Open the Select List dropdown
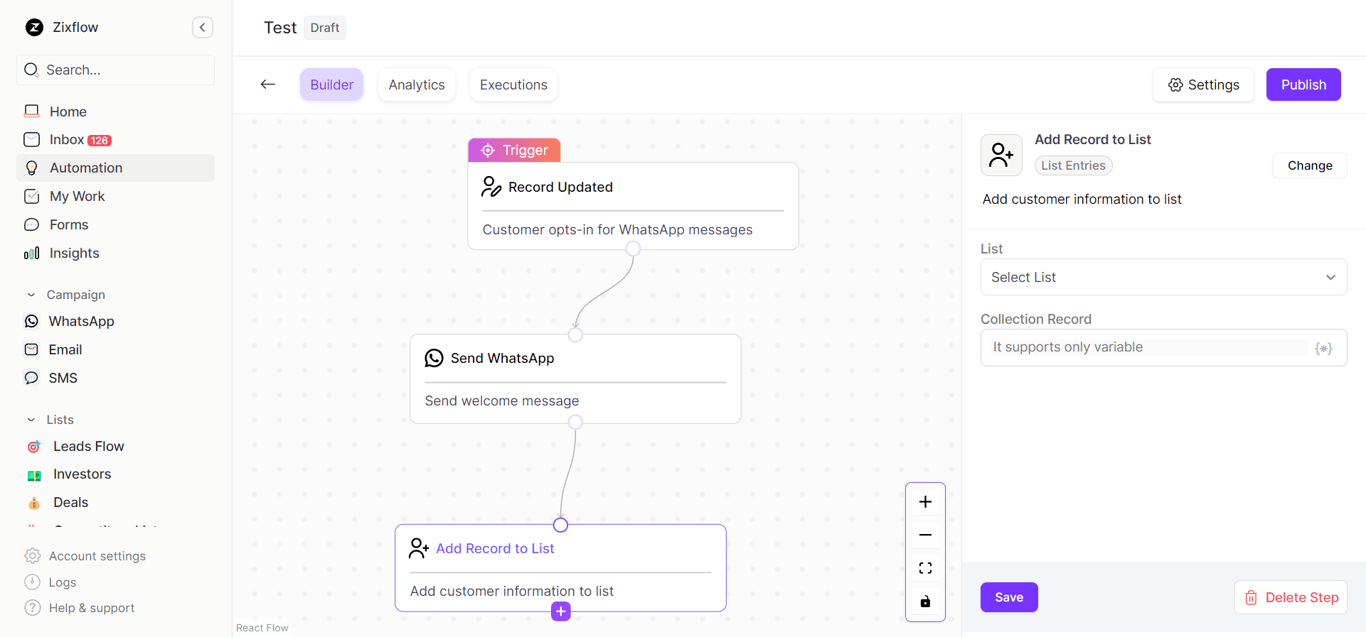1366x637 pixels. (x=1163, y=277)
